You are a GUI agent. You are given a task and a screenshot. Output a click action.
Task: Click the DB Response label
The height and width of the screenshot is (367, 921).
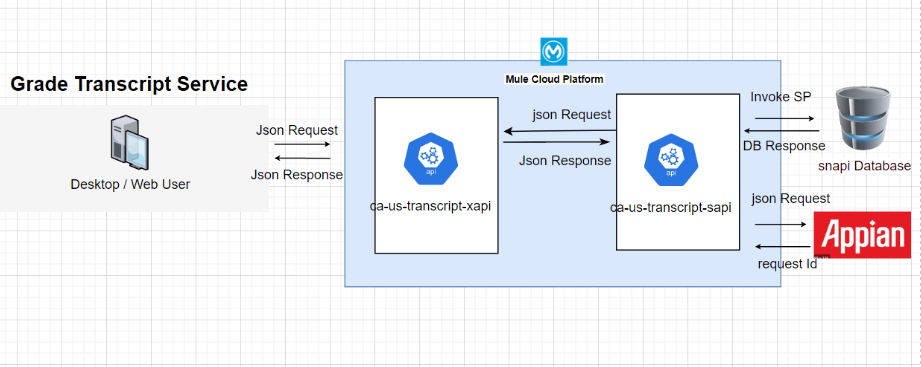tap(784, 146)
